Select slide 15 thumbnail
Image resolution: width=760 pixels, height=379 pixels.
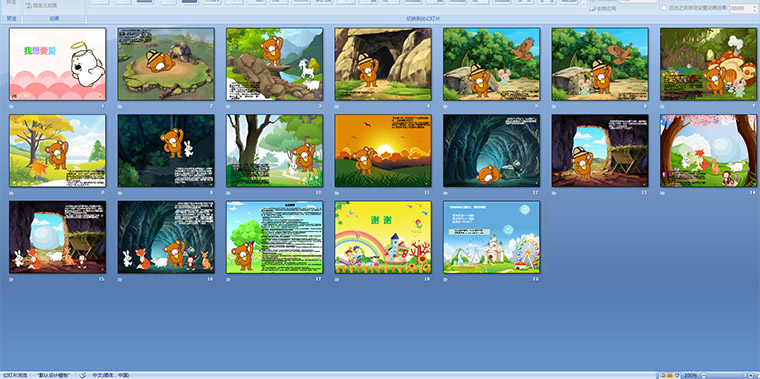click(57, 237)
